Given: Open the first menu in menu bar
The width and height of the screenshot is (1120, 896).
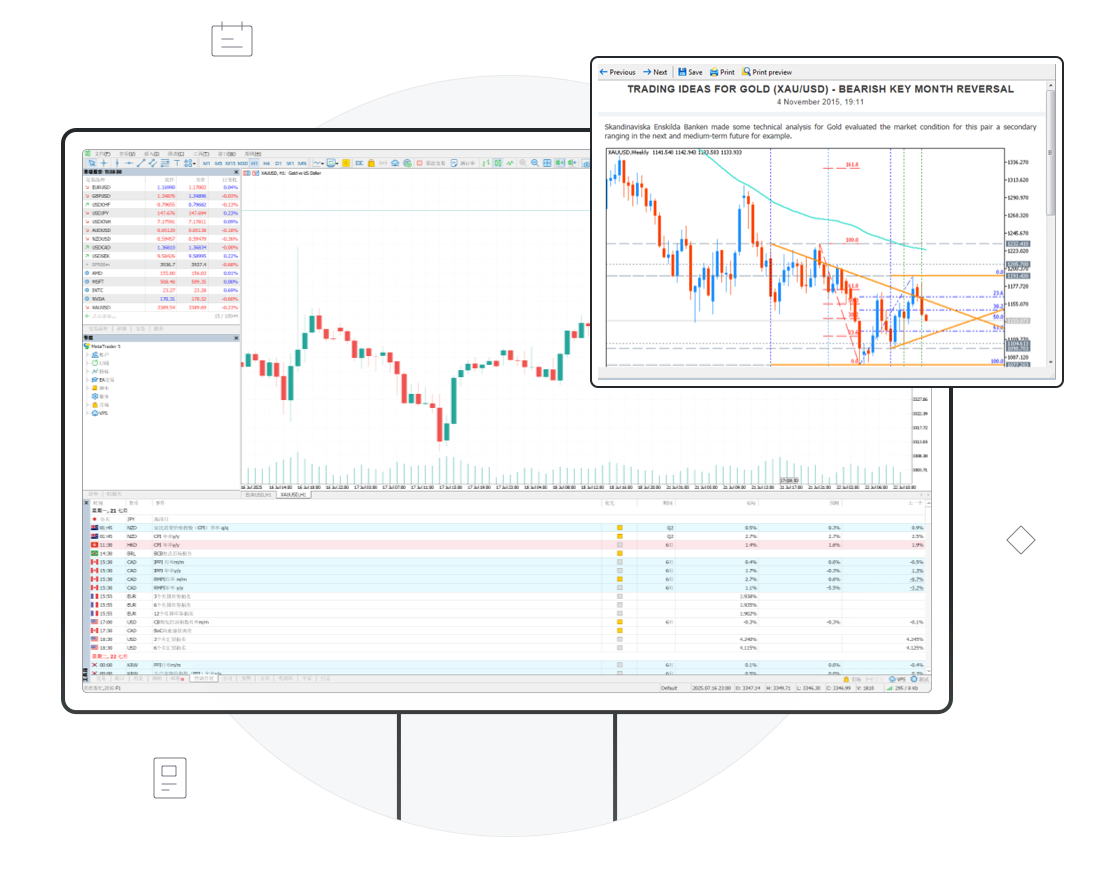Looking at the screenshot, I should point(103,154).
